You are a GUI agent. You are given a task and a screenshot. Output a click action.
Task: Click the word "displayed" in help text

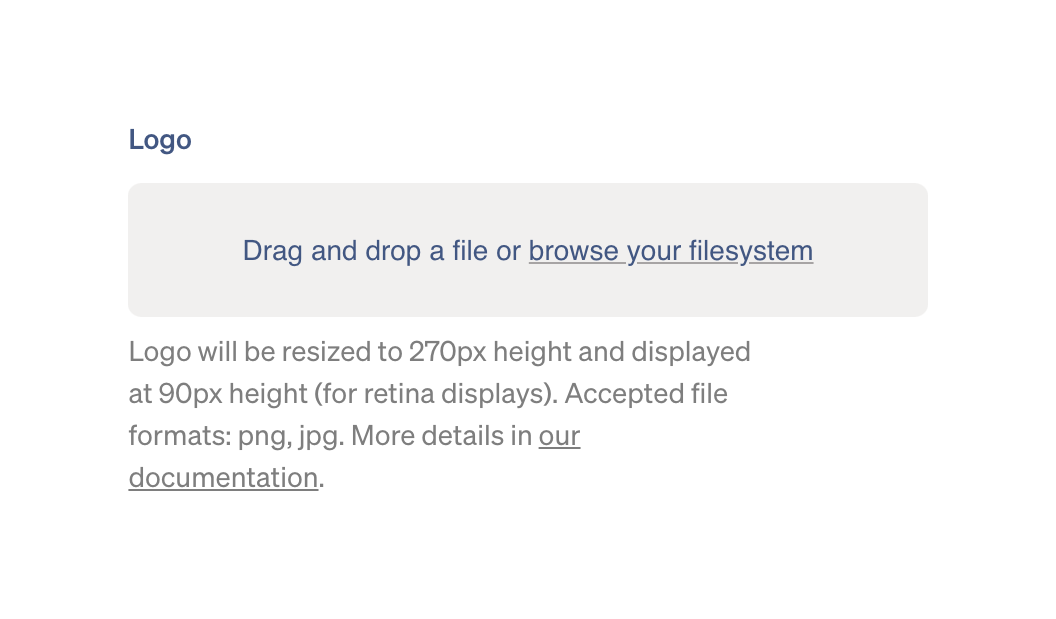tap(690, 352)
